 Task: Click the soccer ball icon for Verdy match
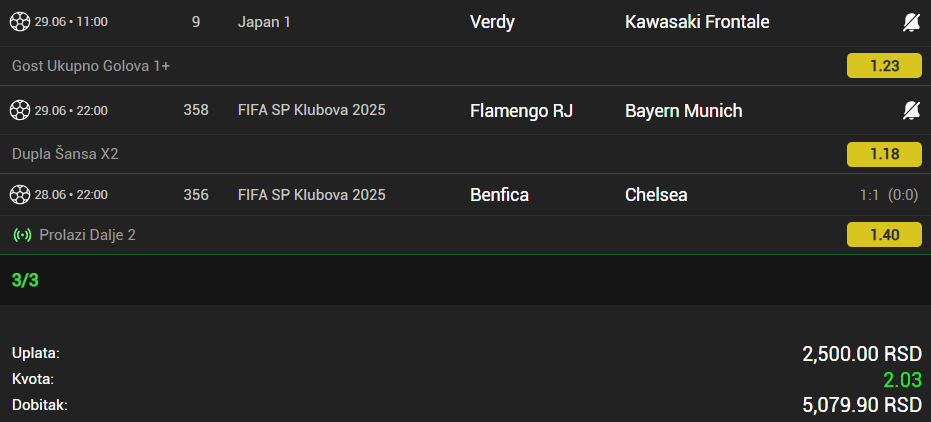(20, 22)
